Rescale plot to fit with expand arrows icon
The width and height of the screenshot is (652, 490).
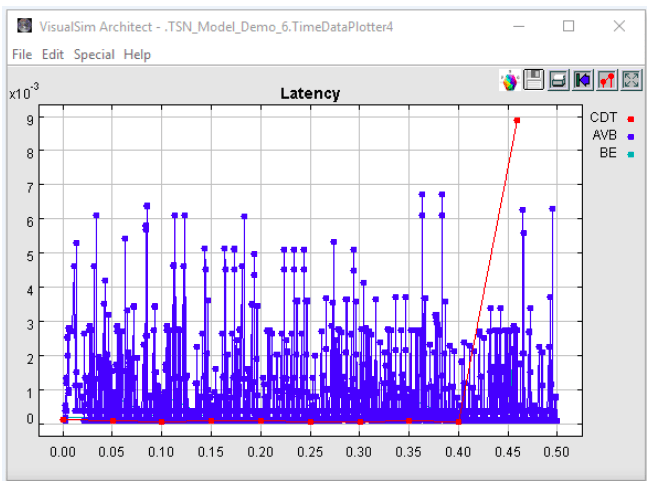(x=631, y=79)
